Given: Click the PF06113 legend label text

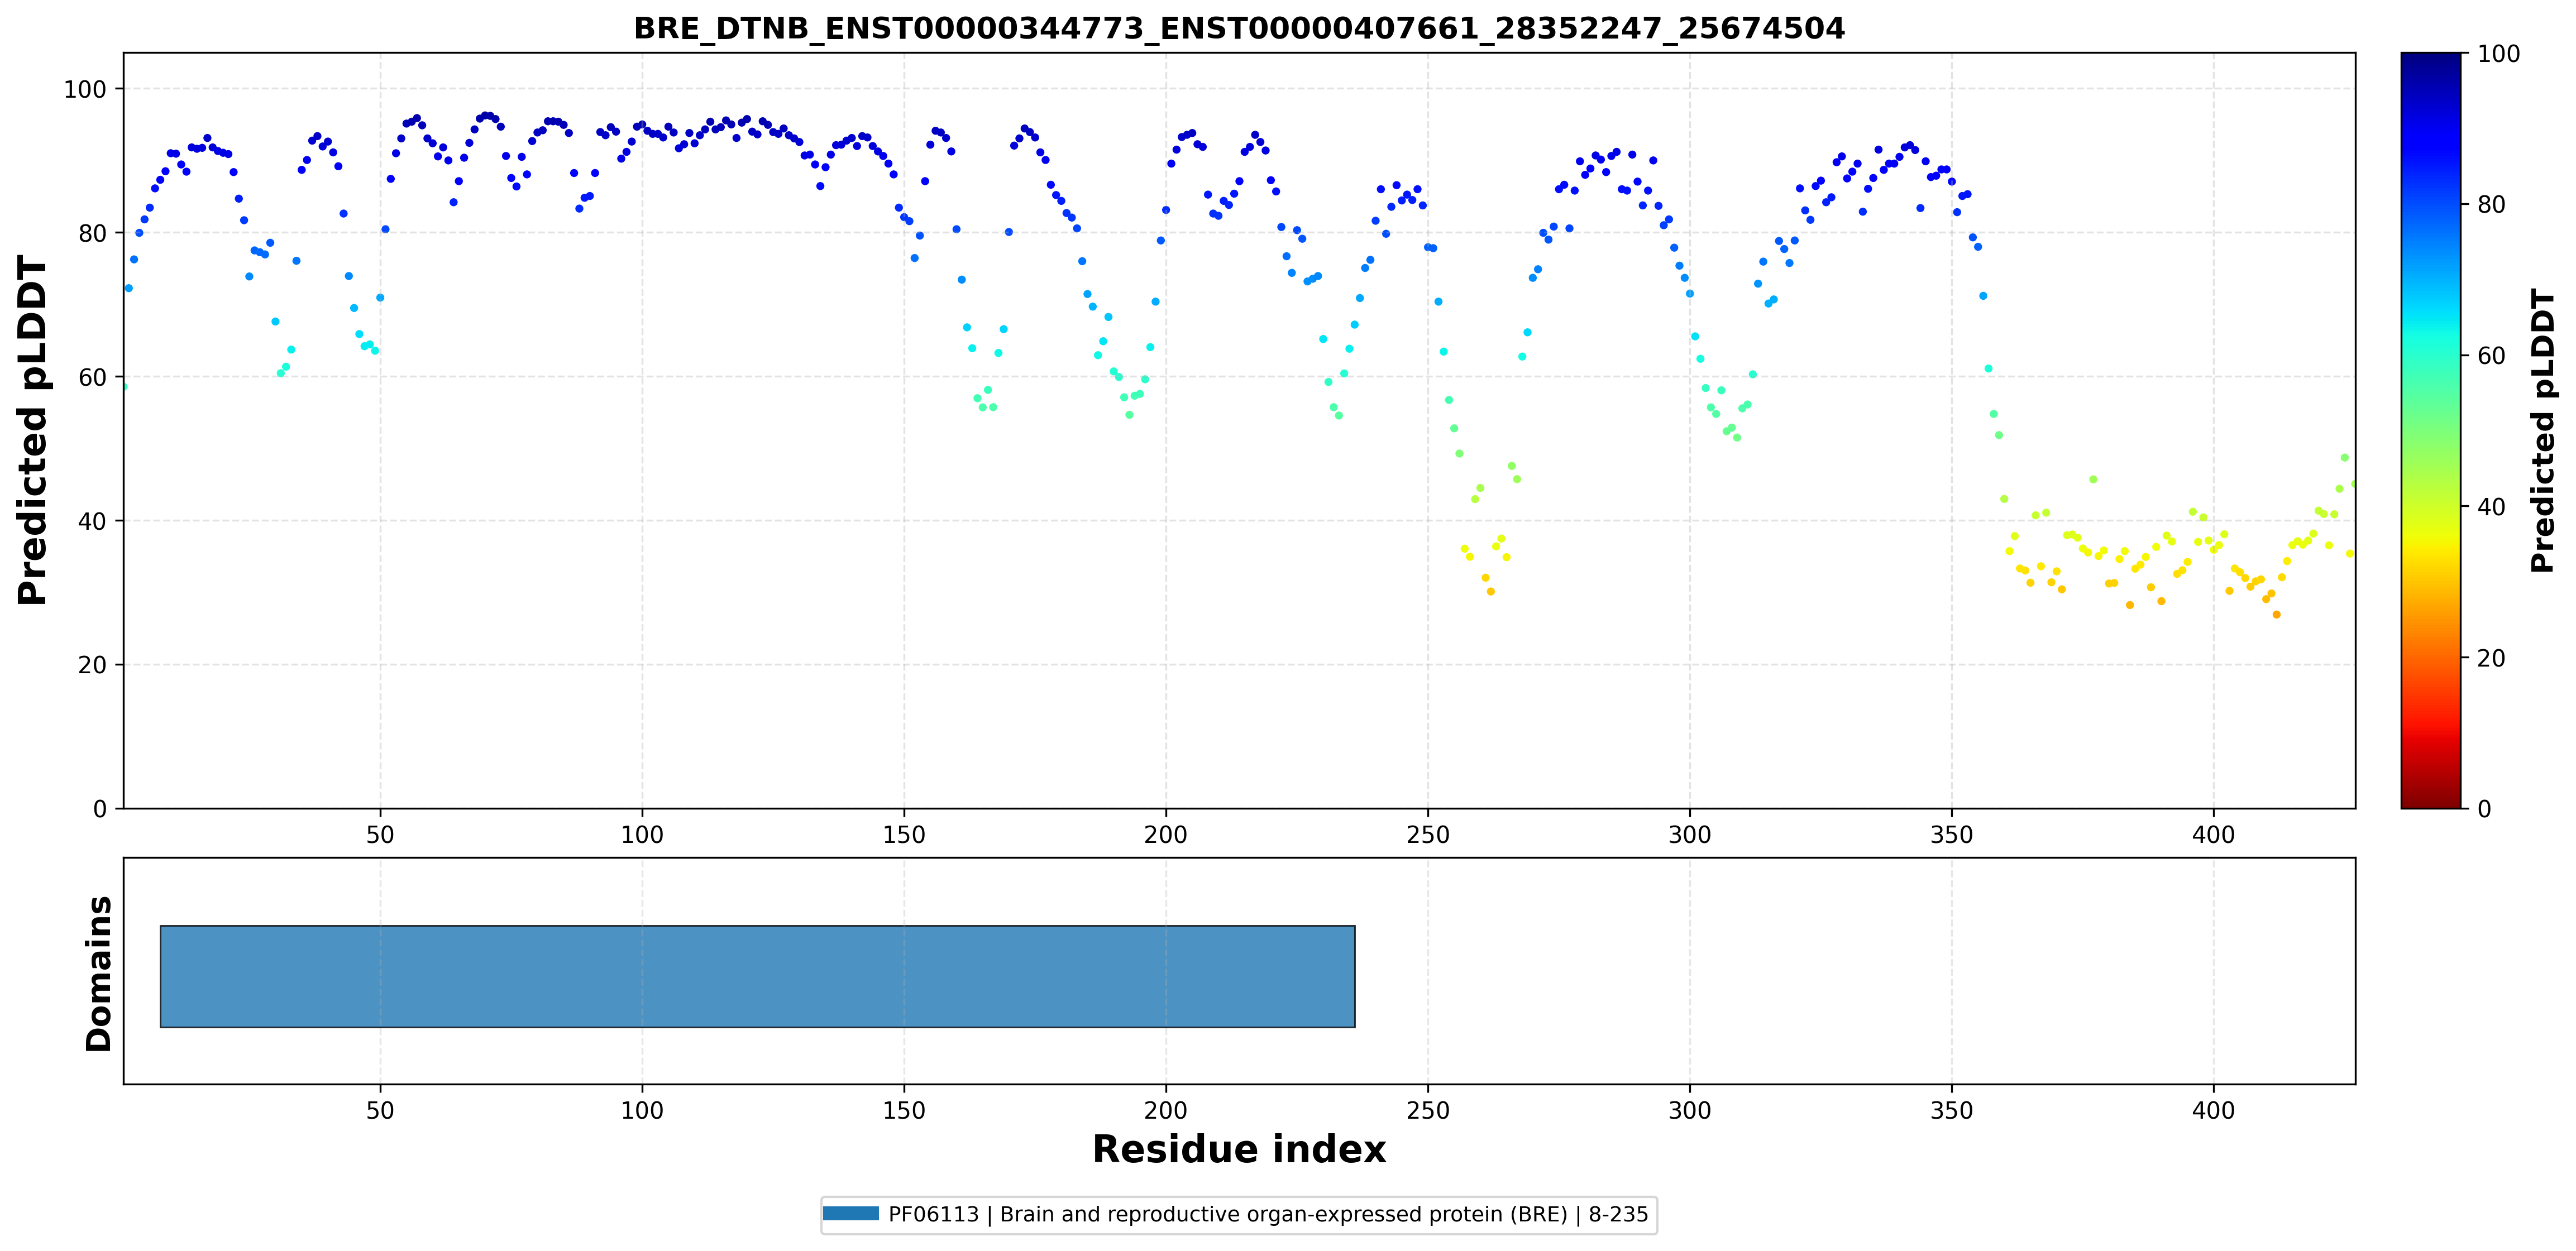Looking at the screenshot, I should point(1268,1214).
